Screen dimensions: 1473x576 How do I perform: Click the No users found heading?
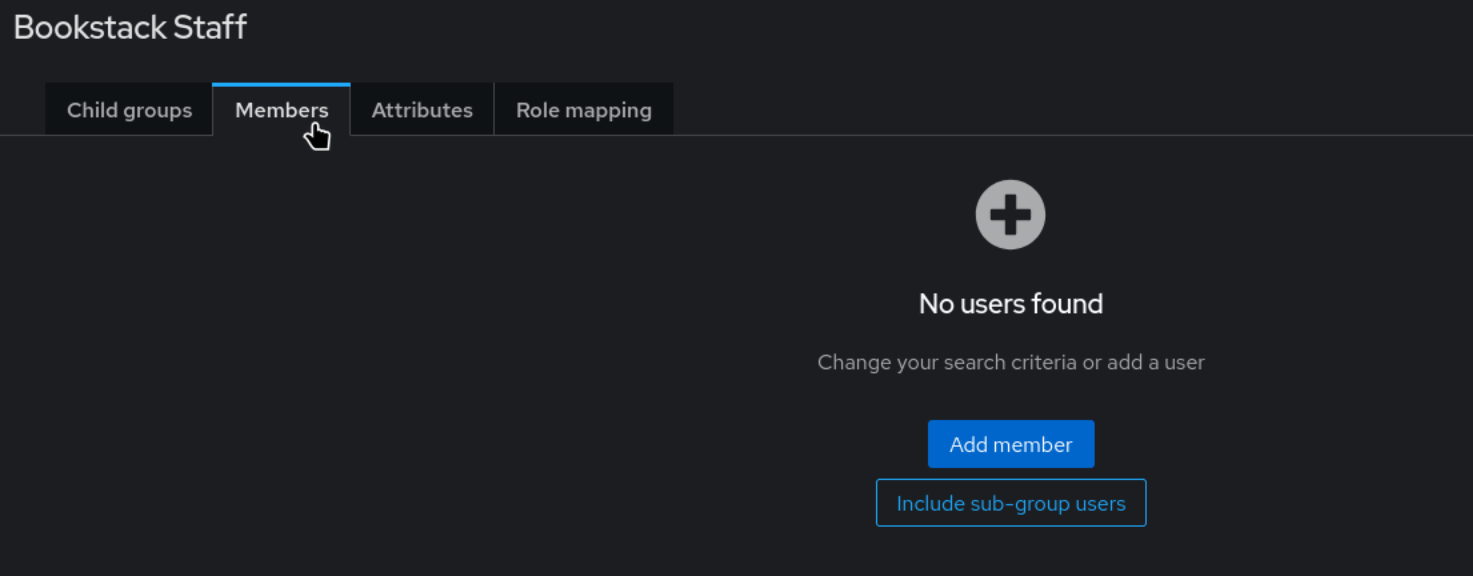pyautogui.click(x=1011, y=304)
